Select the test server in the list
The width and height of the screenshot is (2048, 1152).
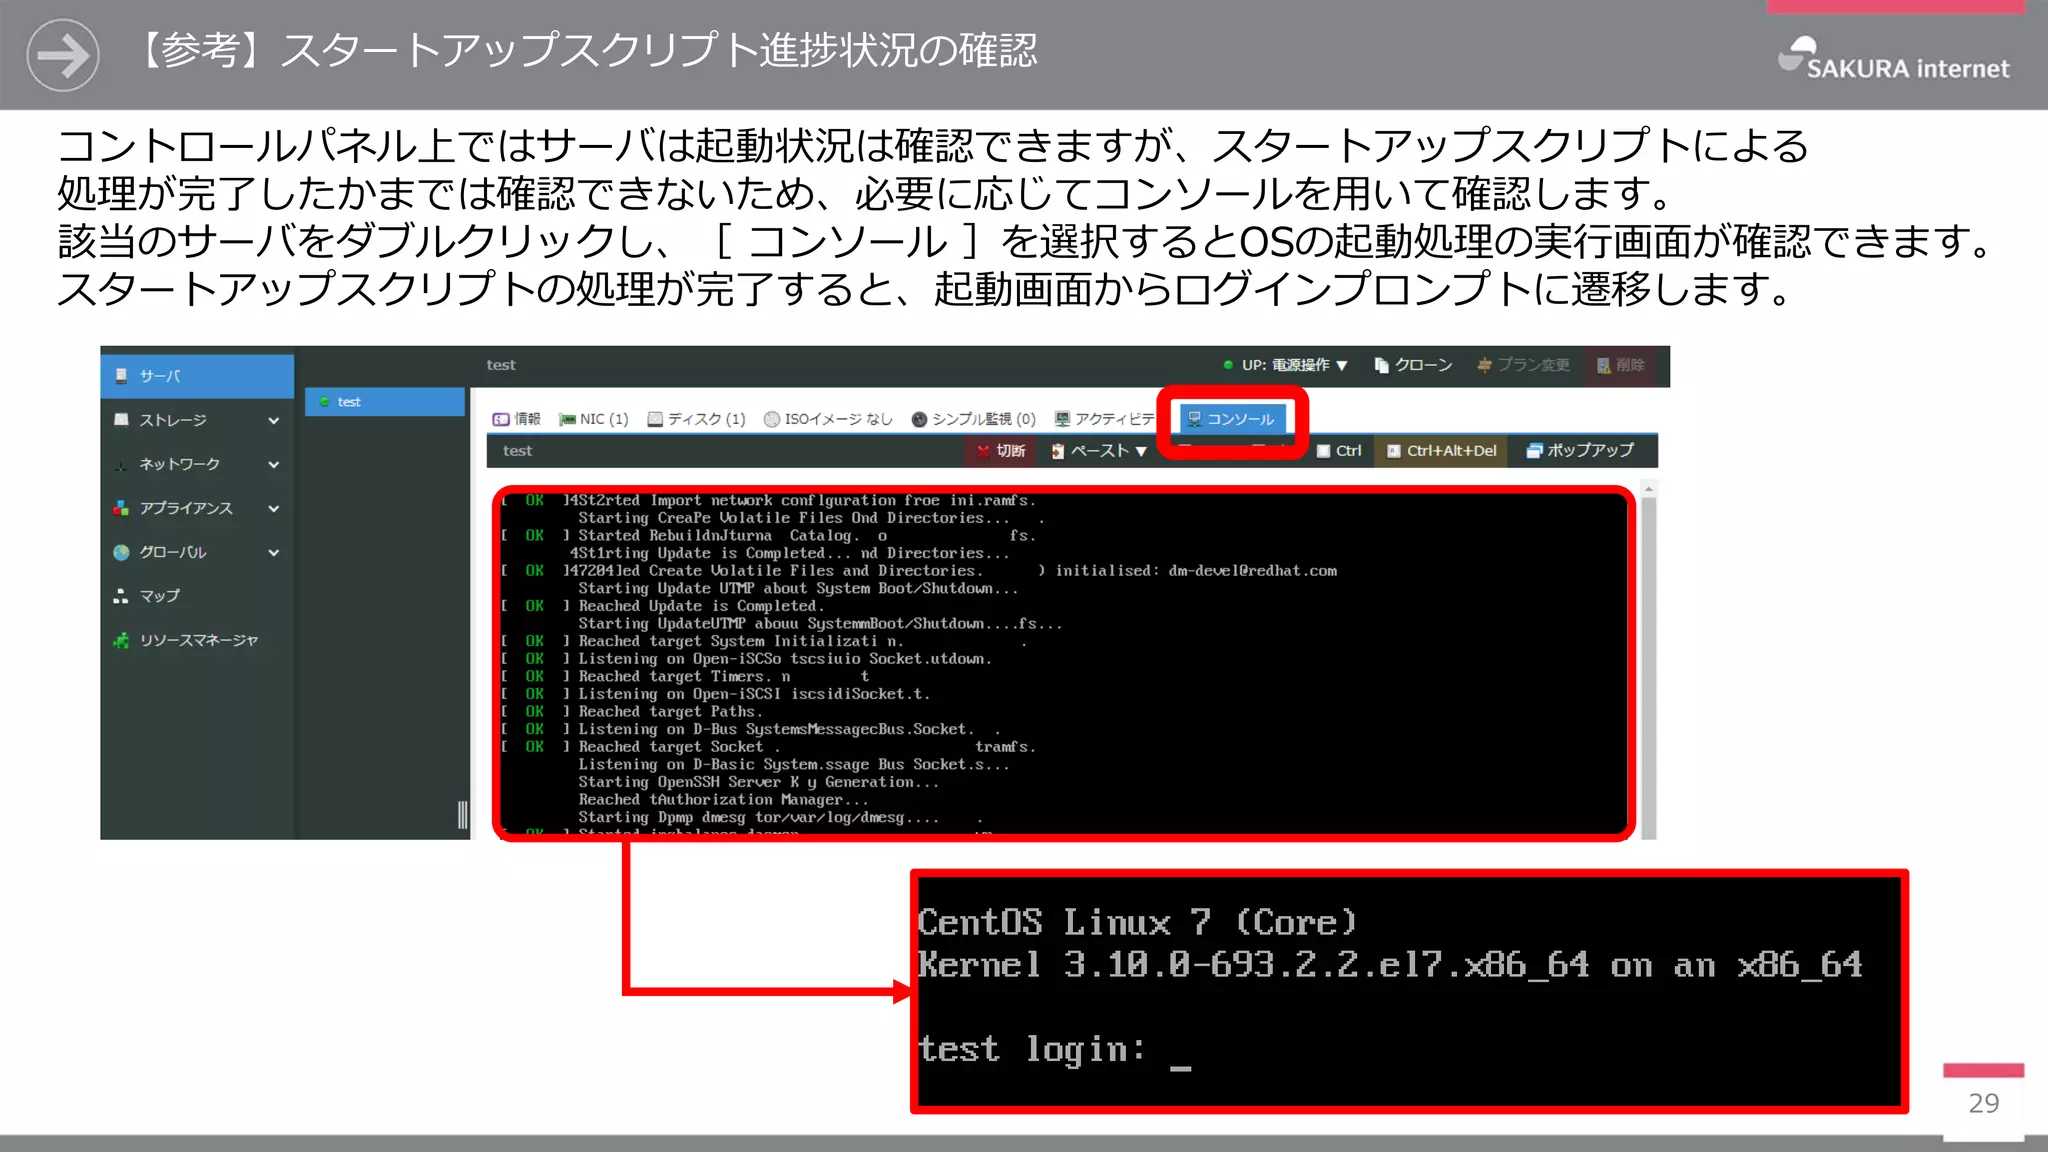point(385,402)
